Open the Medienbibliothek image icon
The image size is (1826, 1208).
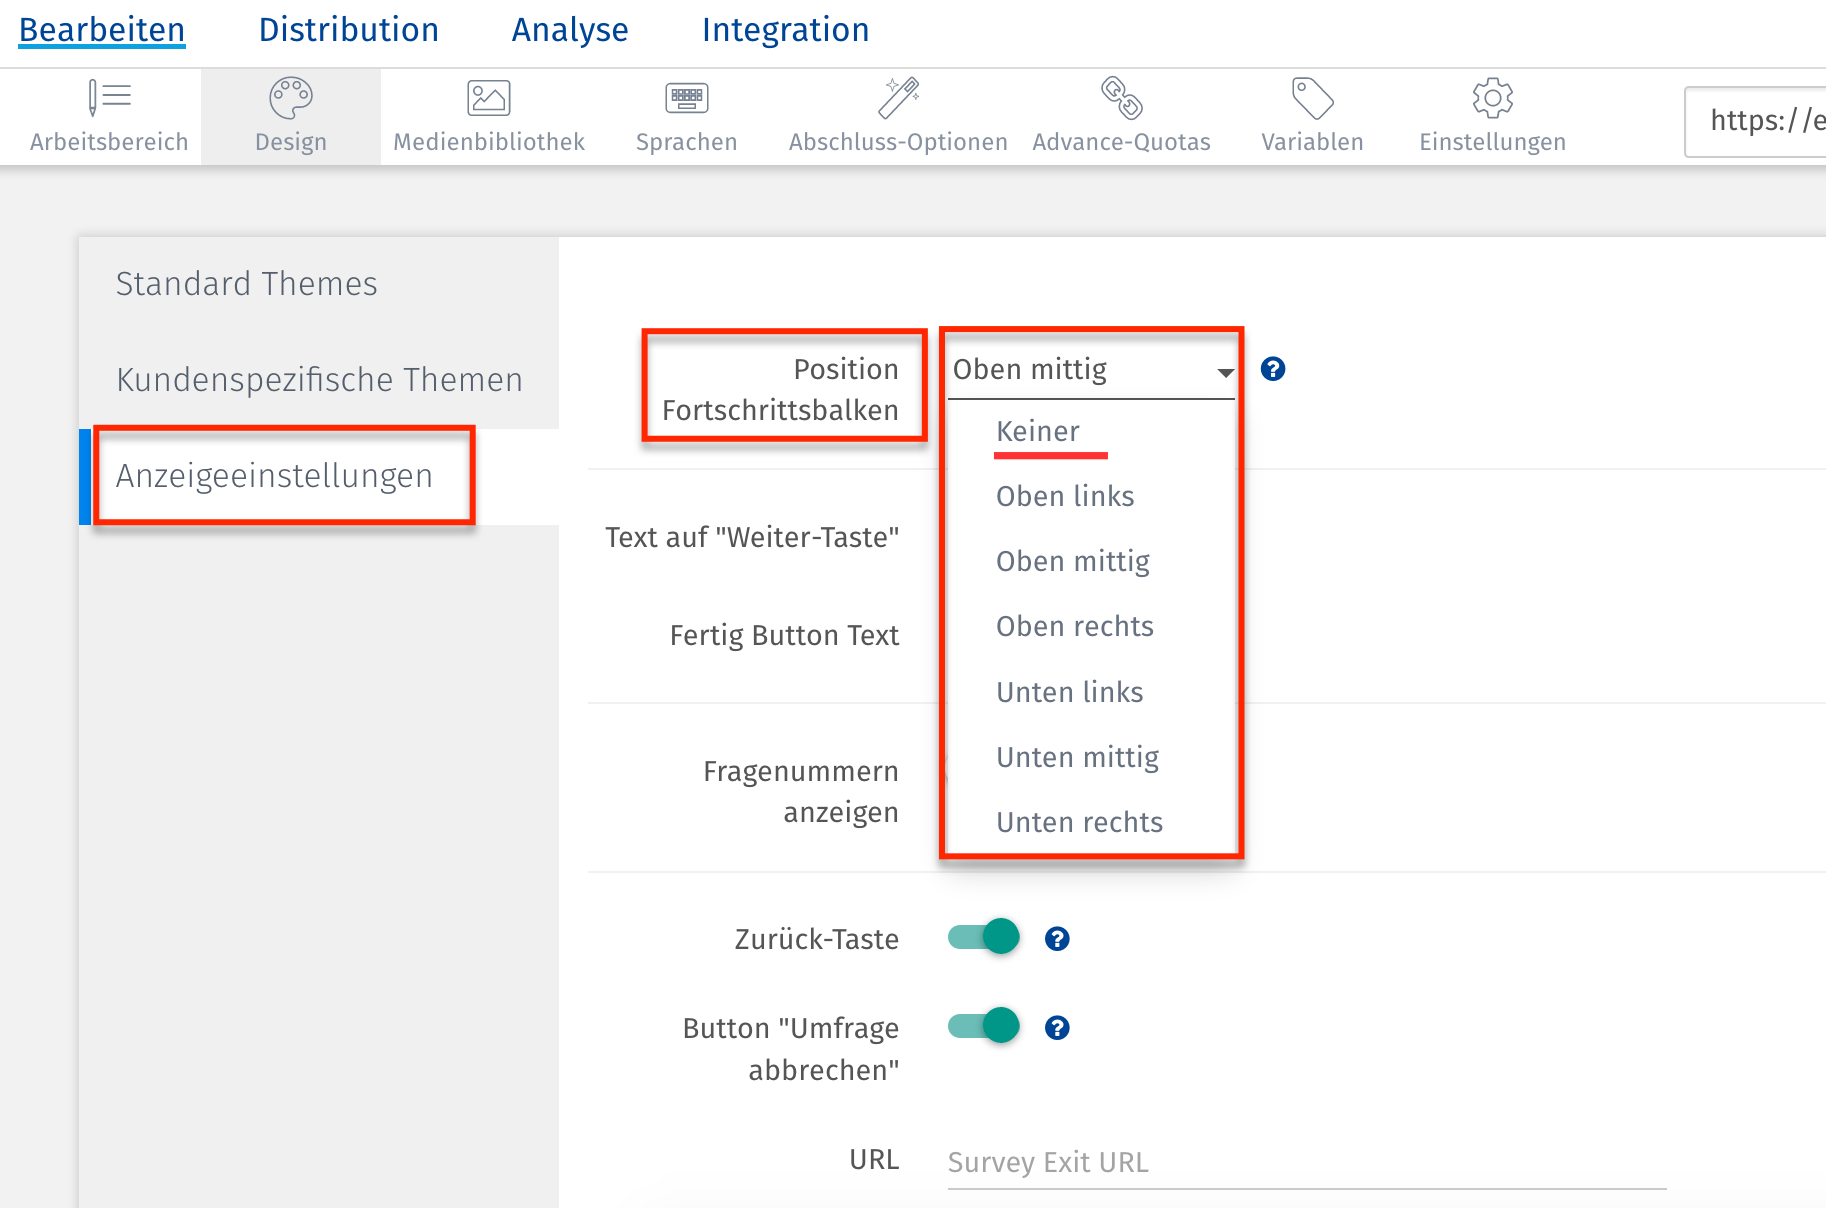[x=489, y=99]
